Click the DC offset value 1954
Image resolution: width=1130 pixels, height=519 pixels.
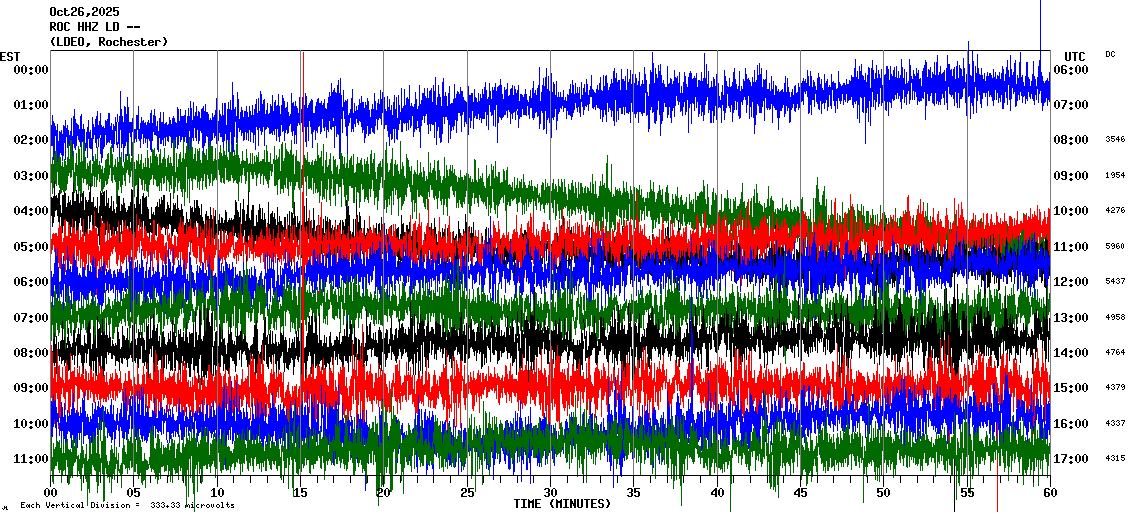coord(1115,175)
